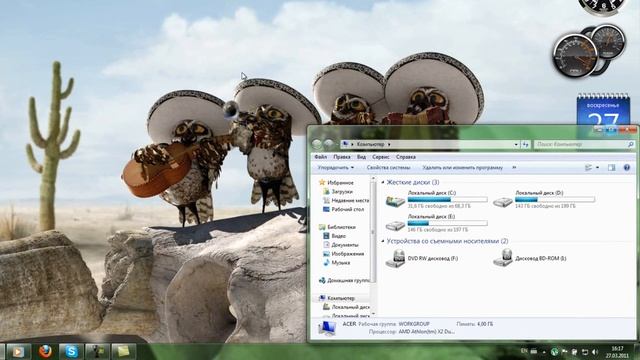Click the drive E: capacity bar
The width and height of the screenshot is (640, 360).
pyautogui.click(x=447, y=223)
